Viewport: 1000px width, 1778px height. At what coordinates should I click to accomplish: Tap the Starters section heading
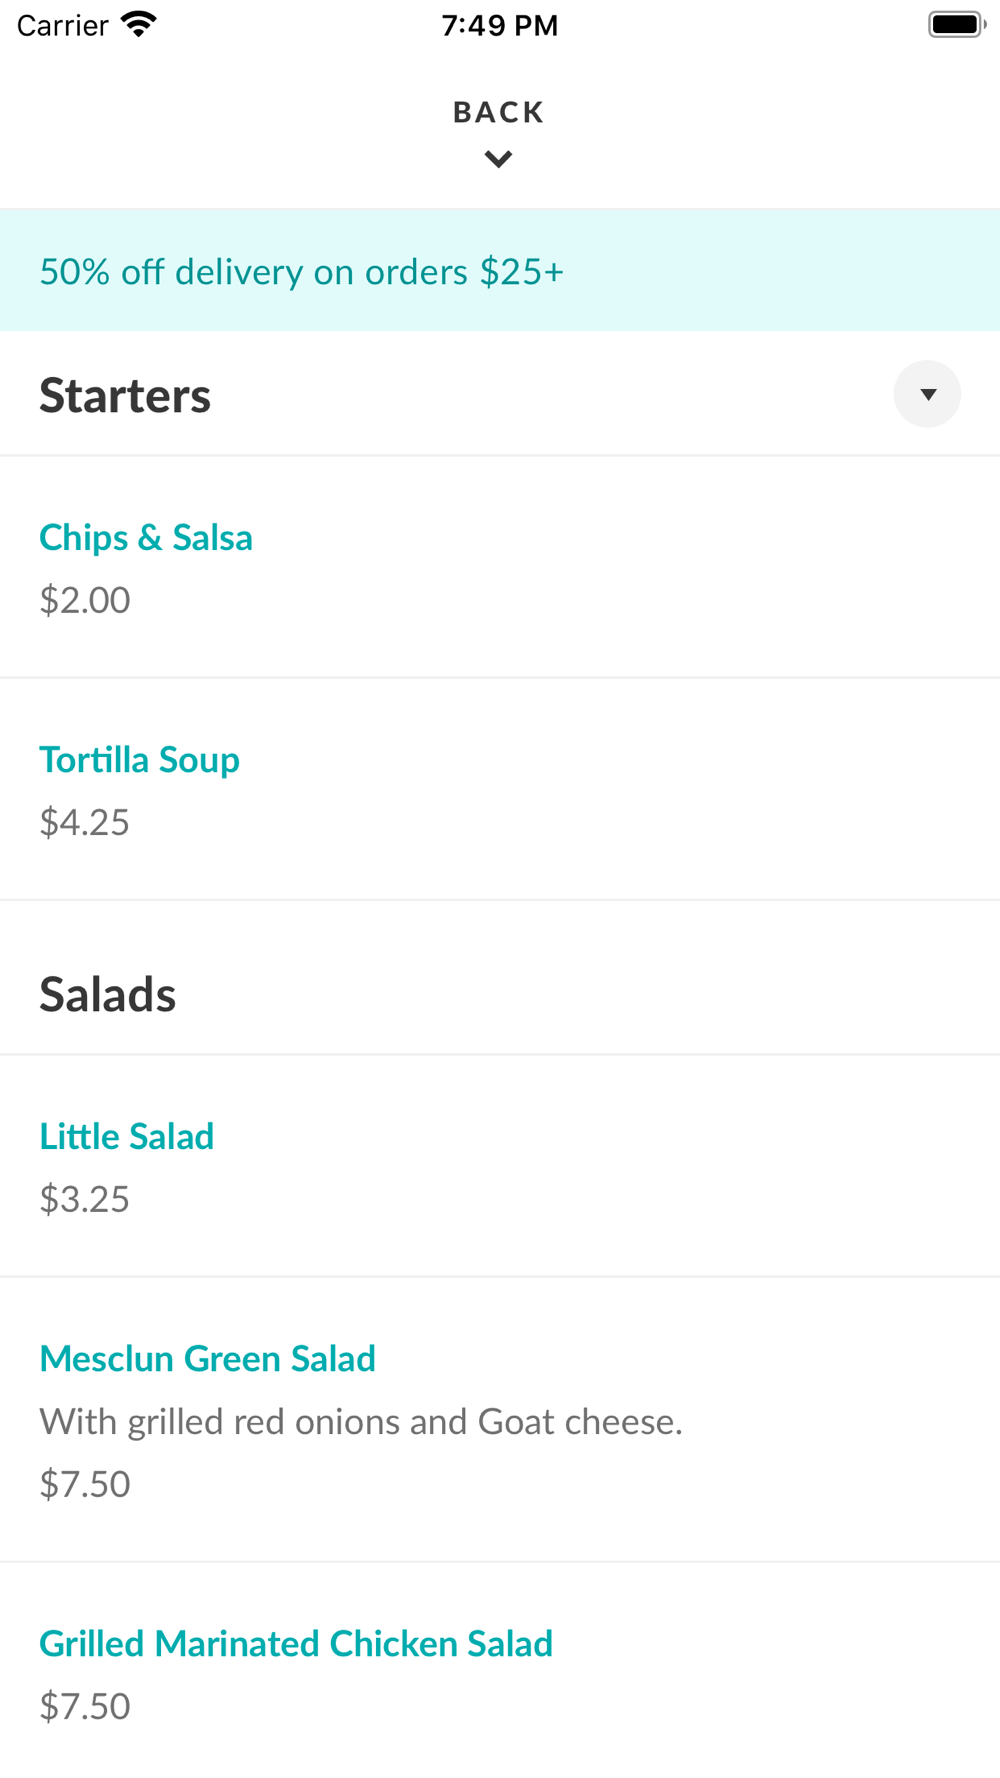tap(125, 396)
